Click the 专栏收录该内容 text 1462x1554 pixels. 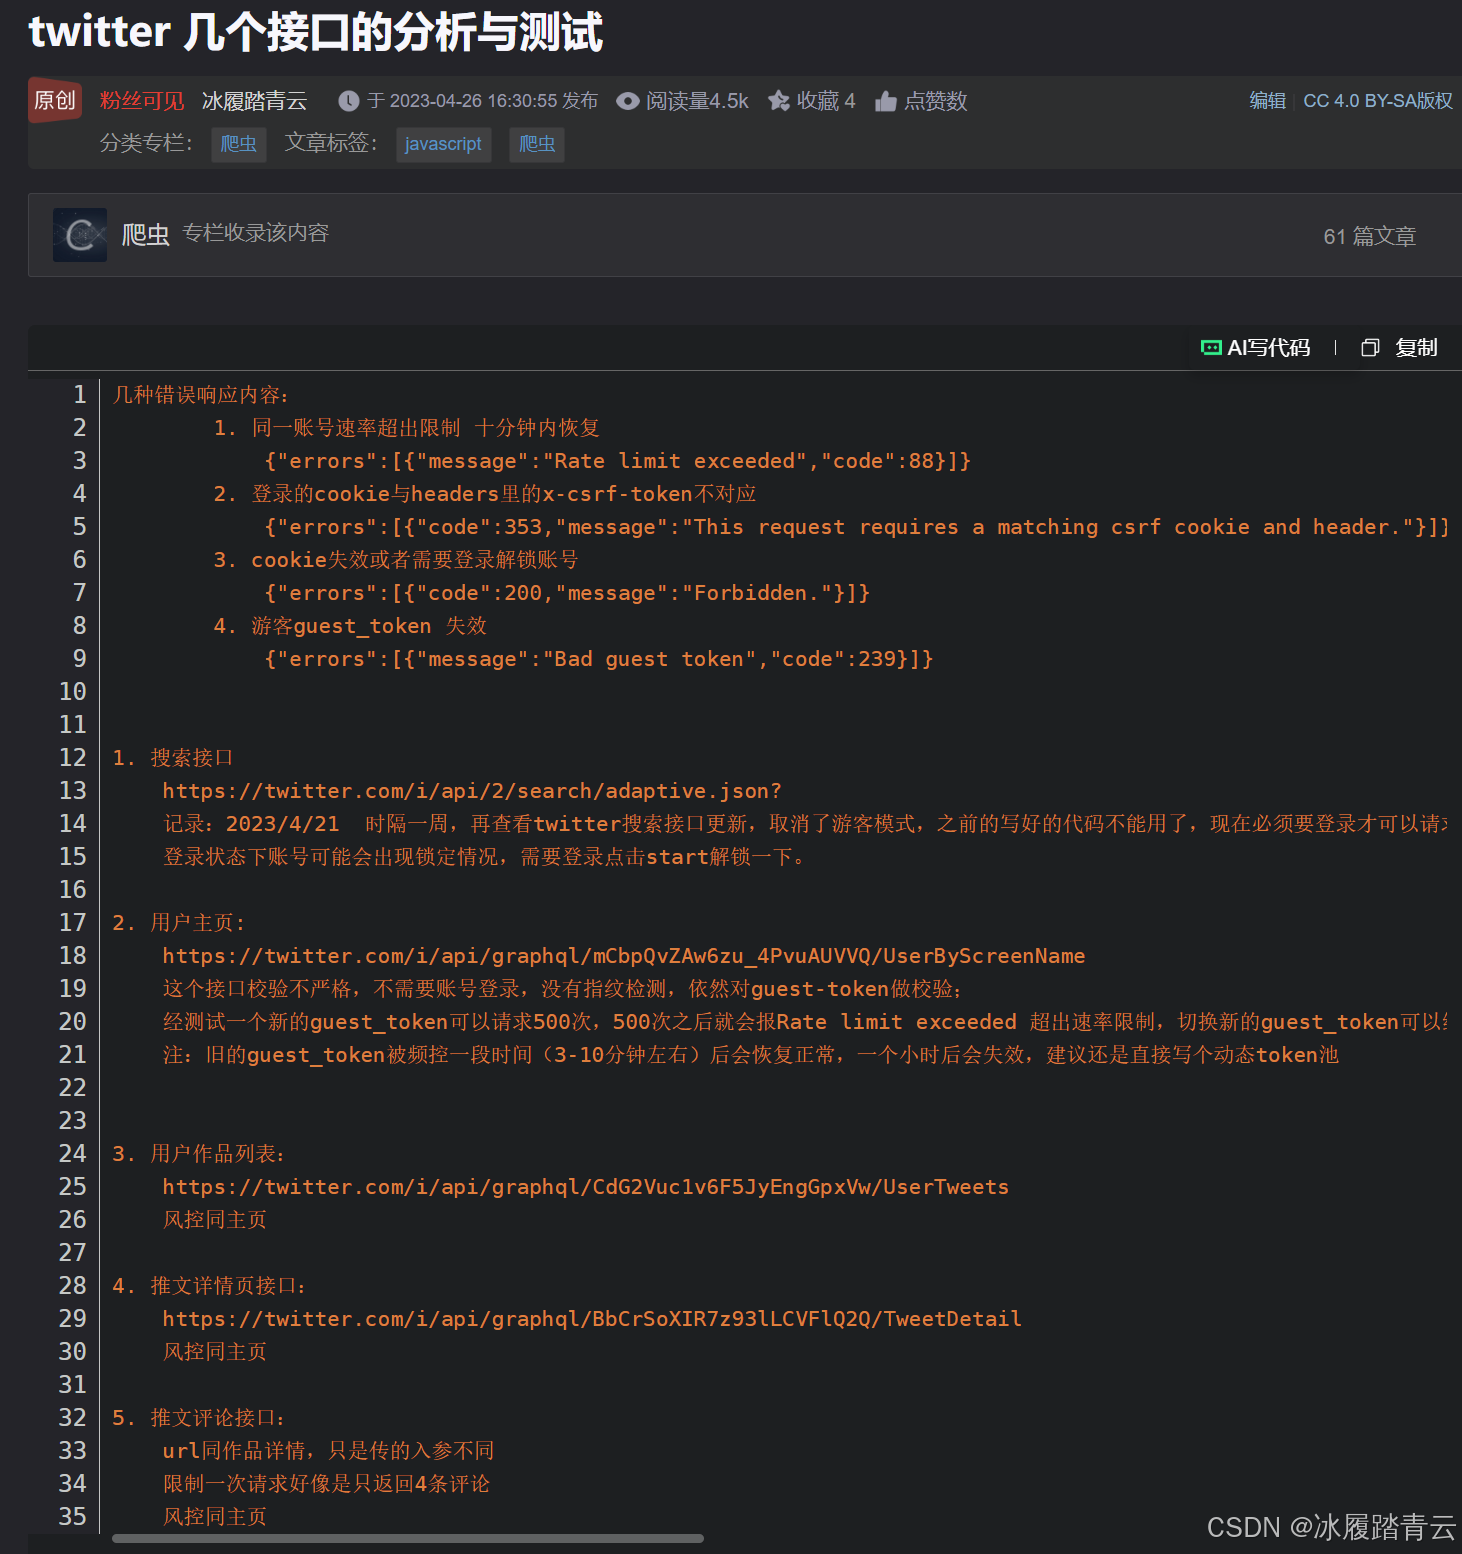click(256, 233)
